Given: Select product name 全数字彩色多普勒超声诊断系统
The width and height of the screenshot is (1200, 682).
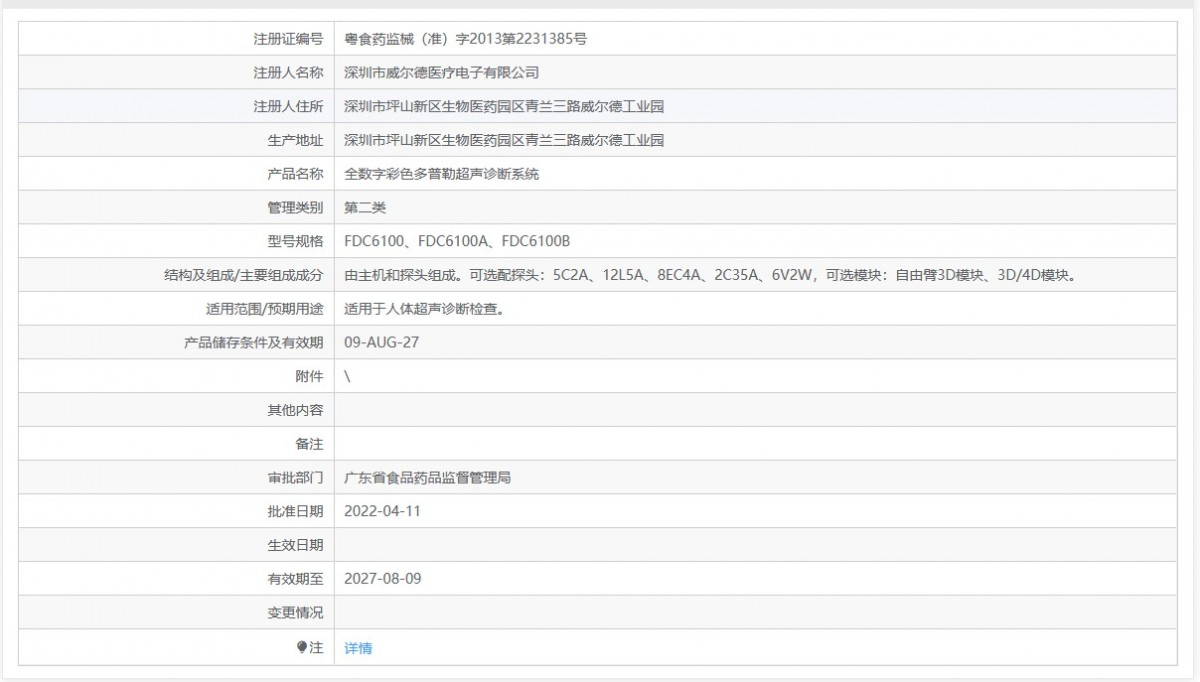Looking at the screenshot, I should 441,174.
